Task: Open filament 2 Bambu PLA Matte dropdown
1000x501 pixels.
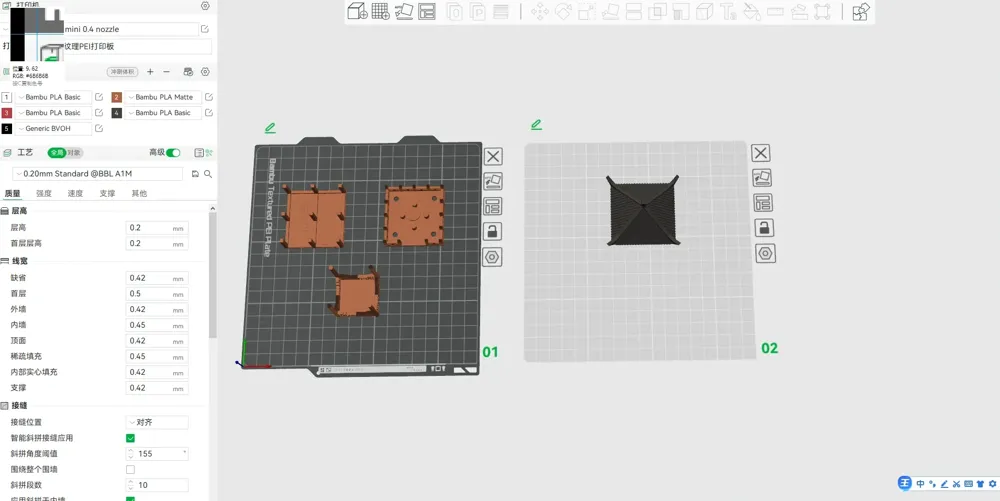Action: (x=163, y=98)
